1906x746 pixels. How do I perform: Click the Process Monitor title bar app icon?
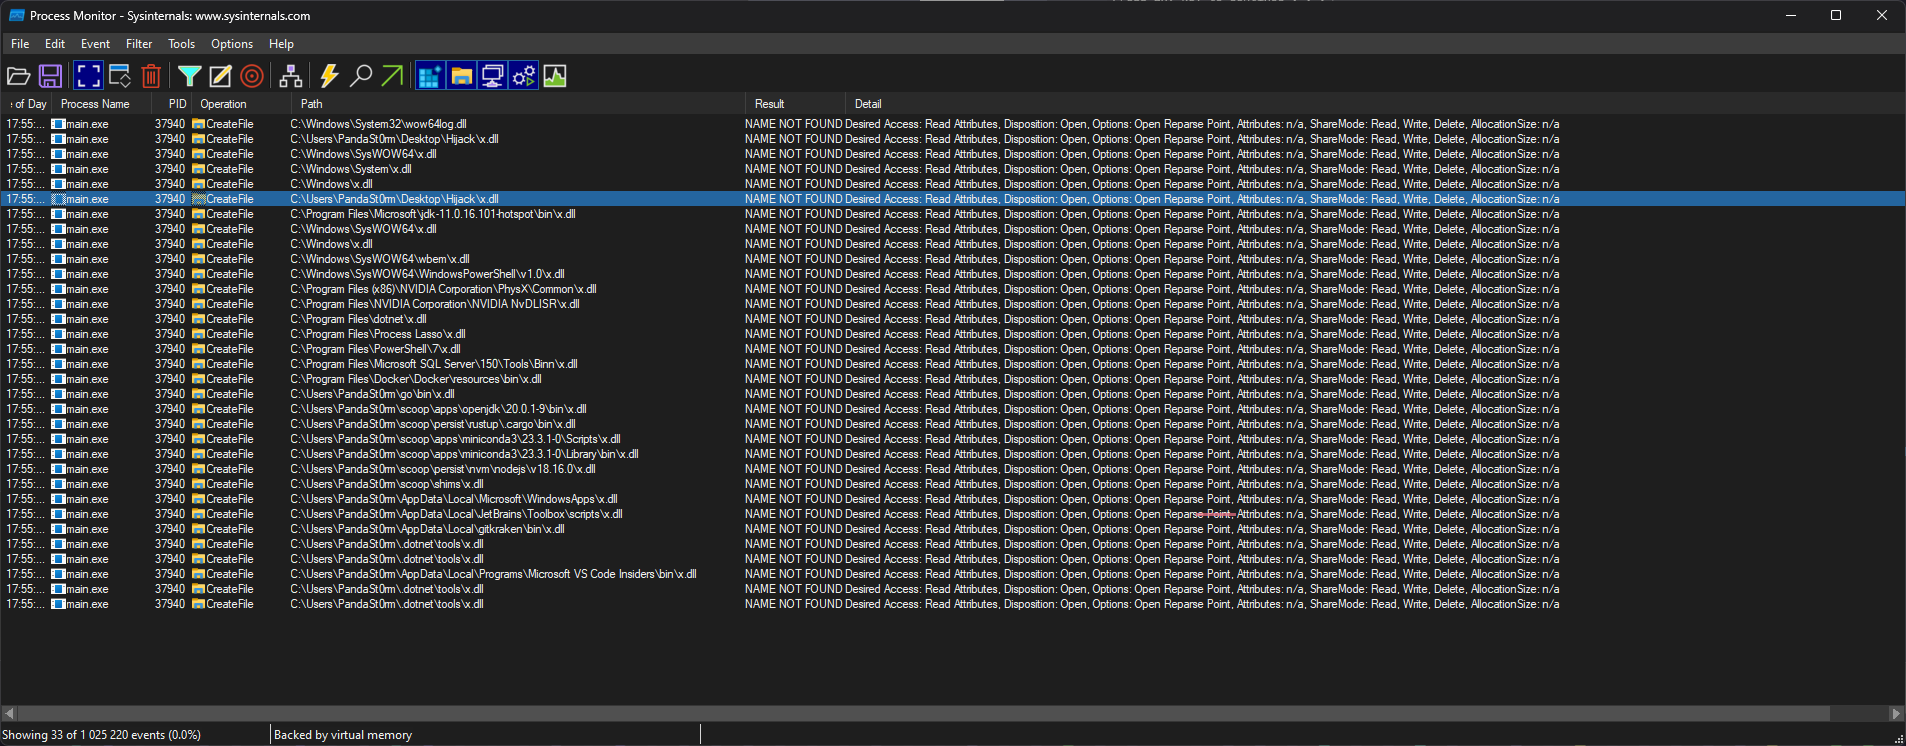(16, 15)
